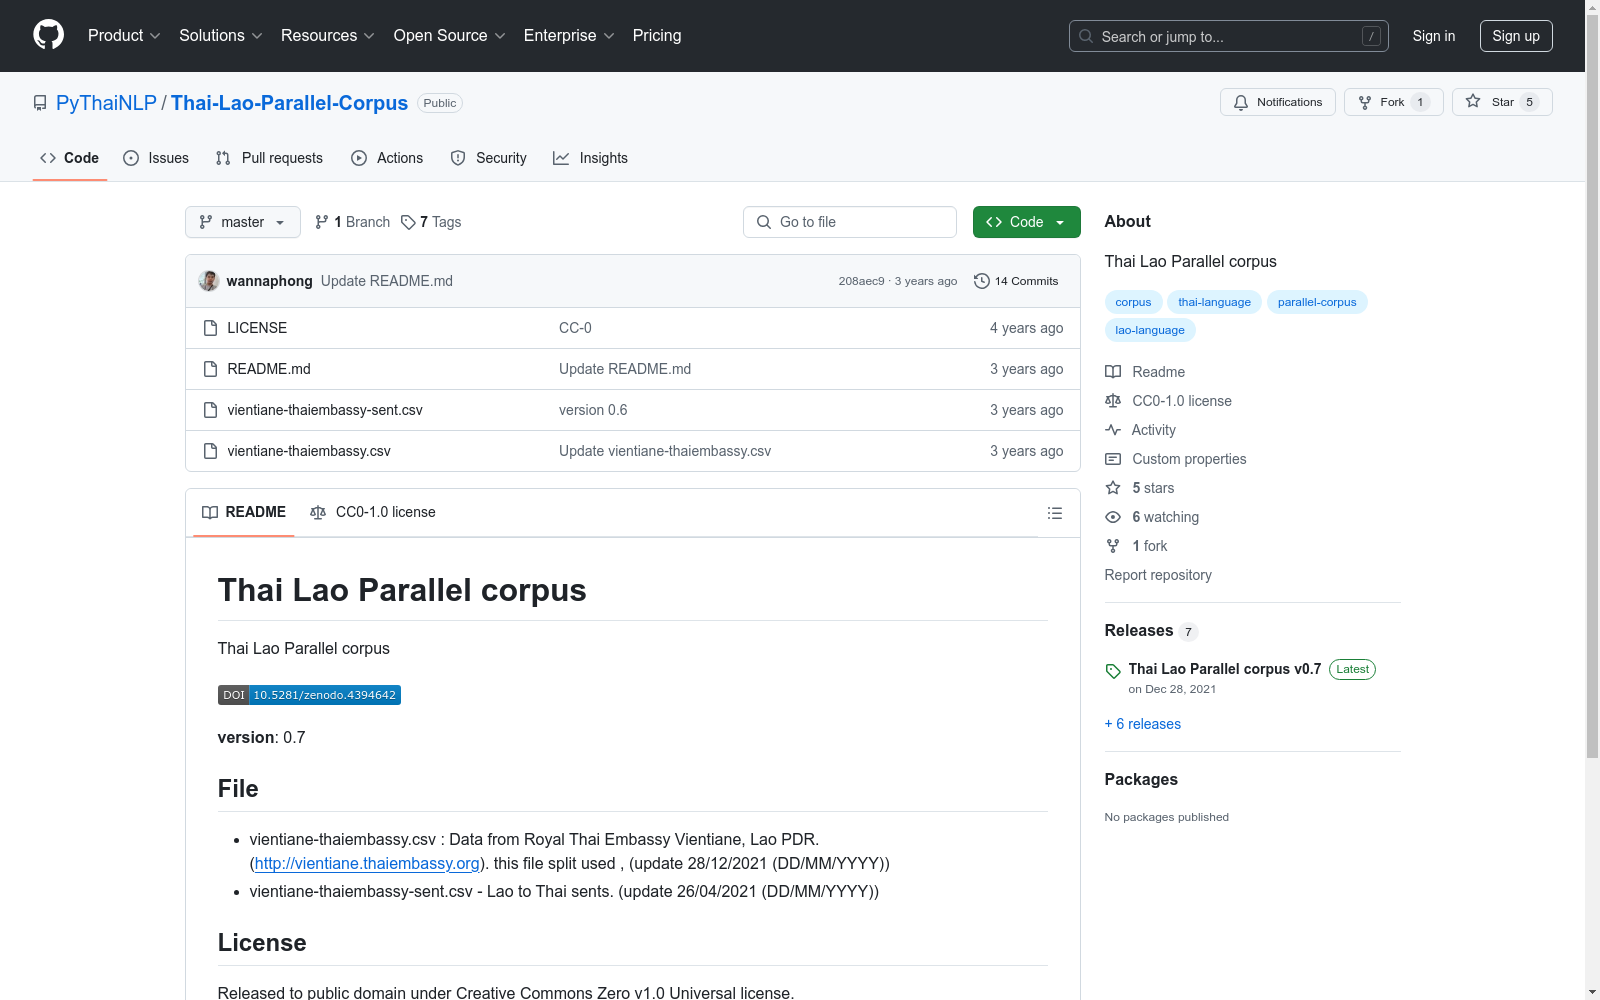Open the Thai-Lao-Parallel-Corpus repository title link
This screenshot has width=1600, height=1000.
click(289, 103)
